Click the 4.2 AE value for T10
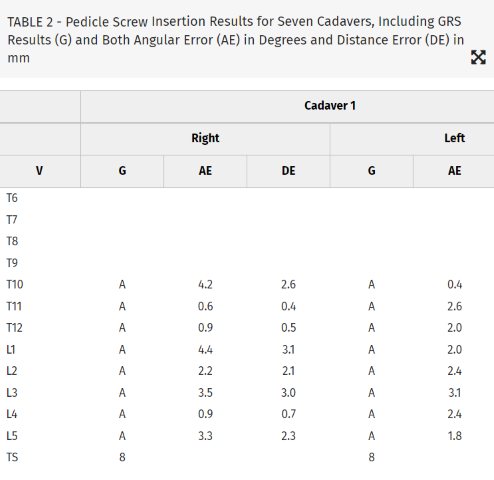 [x=205, y=285]
